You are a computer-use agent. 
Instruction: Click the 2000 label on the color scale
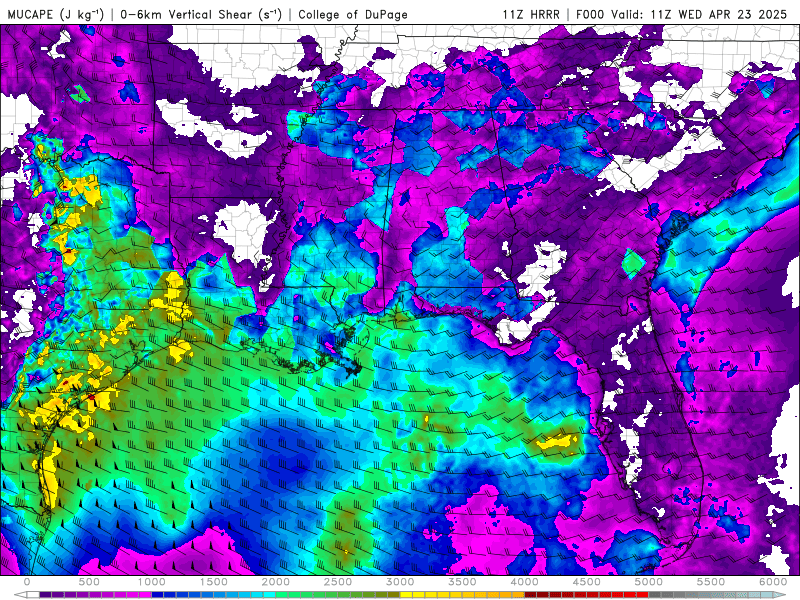tap(276, 582)
